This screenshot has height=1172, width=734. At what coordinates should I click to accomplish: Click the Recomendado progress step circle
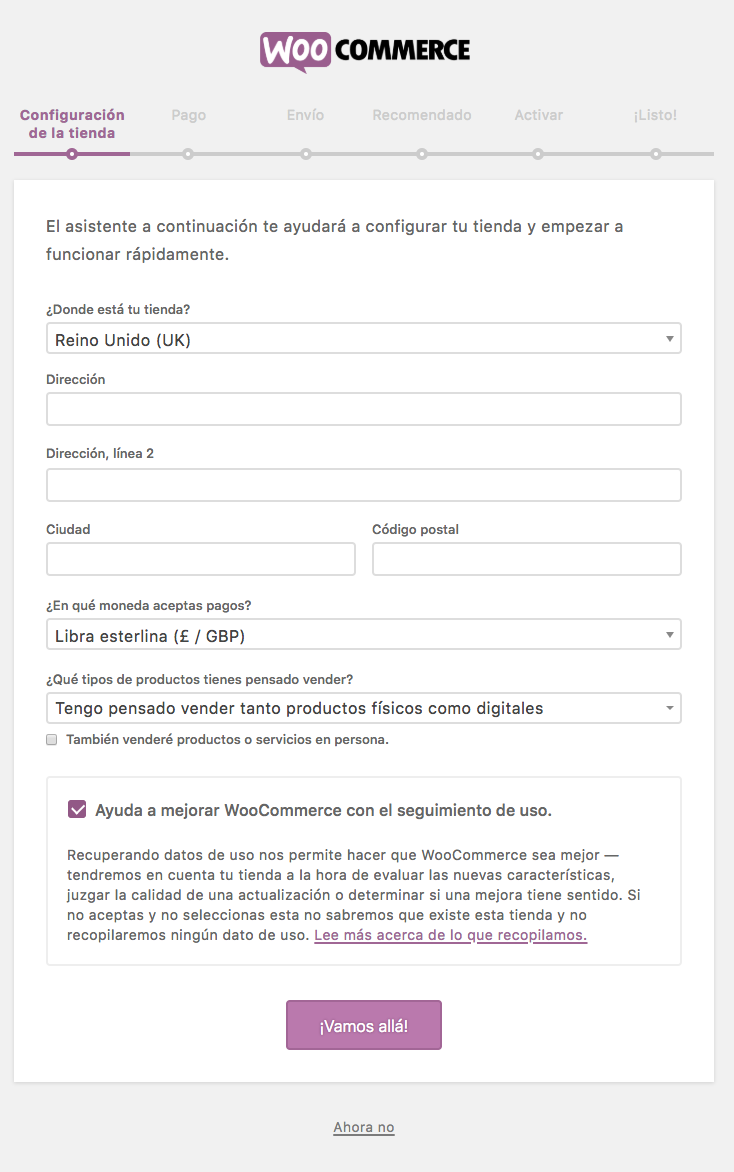422,155
